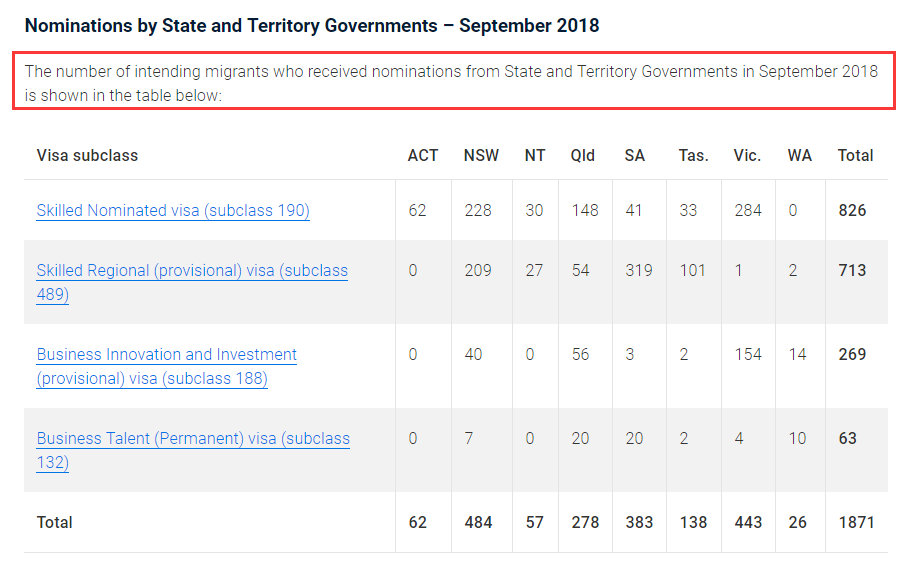Open the Skilled Regional provisional visa 489 link
Image resolution: width=920 pixels, height=562 pixels.
pyautogui.click(x=192, y=271)
